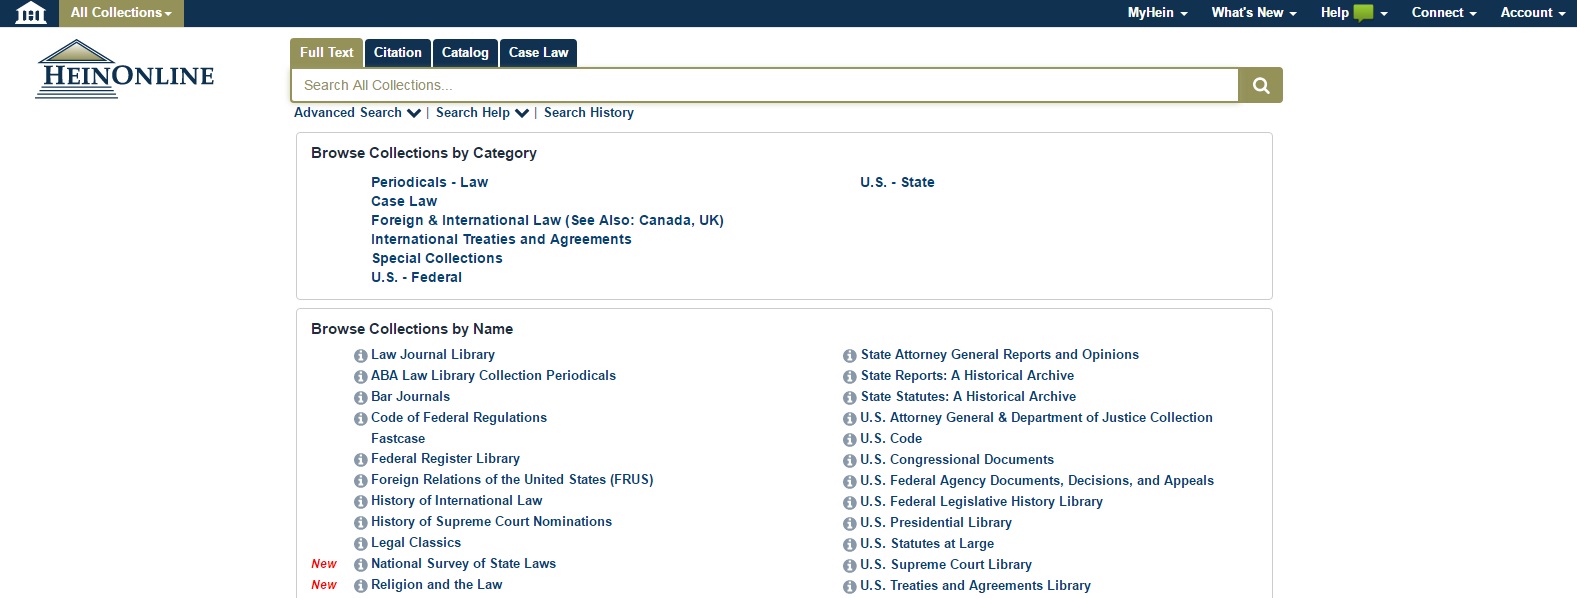Show info for U.S. Congressional Documents
Image resolution: width=1577 pixels, height=598 pixels.
coord(850,461)
